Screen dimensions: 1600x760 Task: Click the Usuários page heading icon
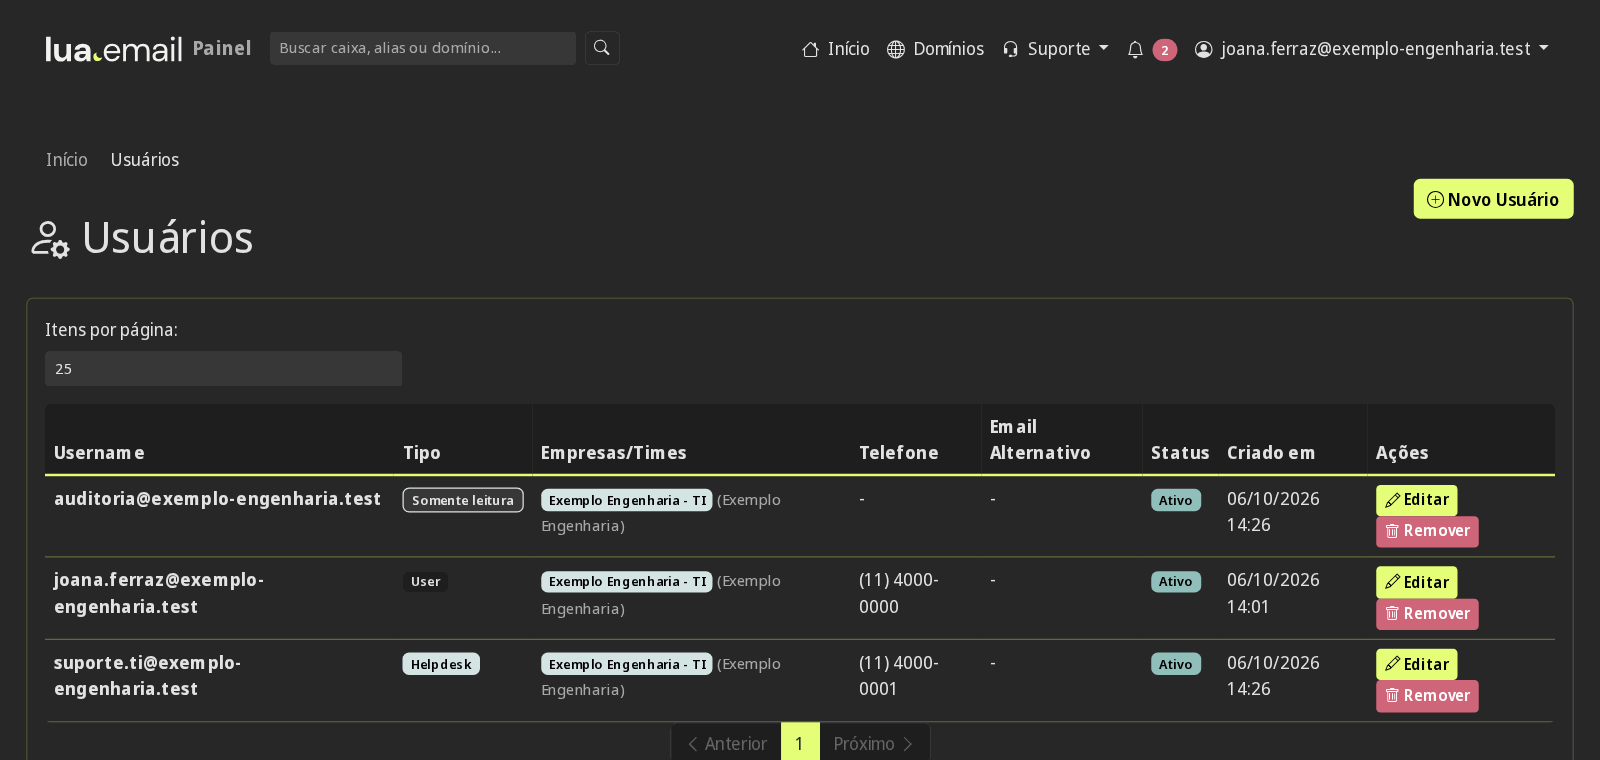pyautogui.click(x=50, y=240)
